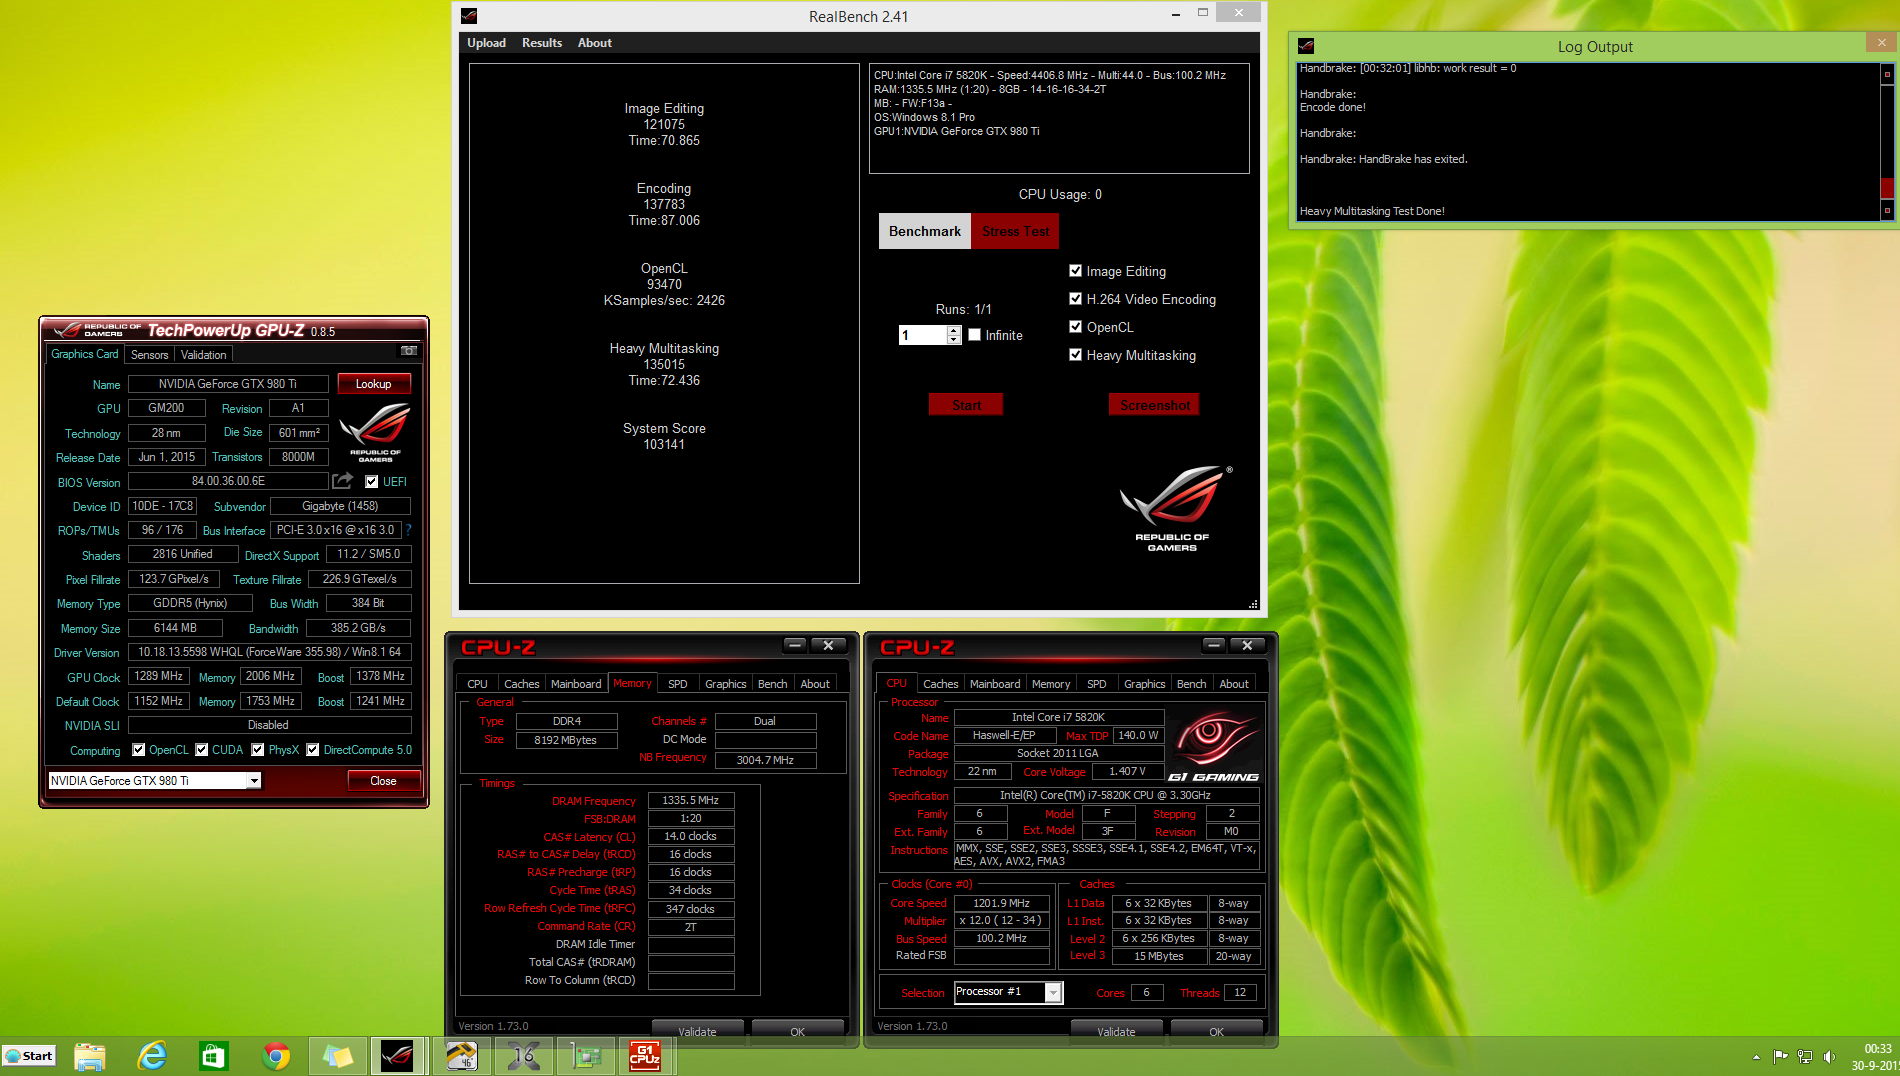
Task: Open the About menu in RealBench
Action: (x=595, y=43)
